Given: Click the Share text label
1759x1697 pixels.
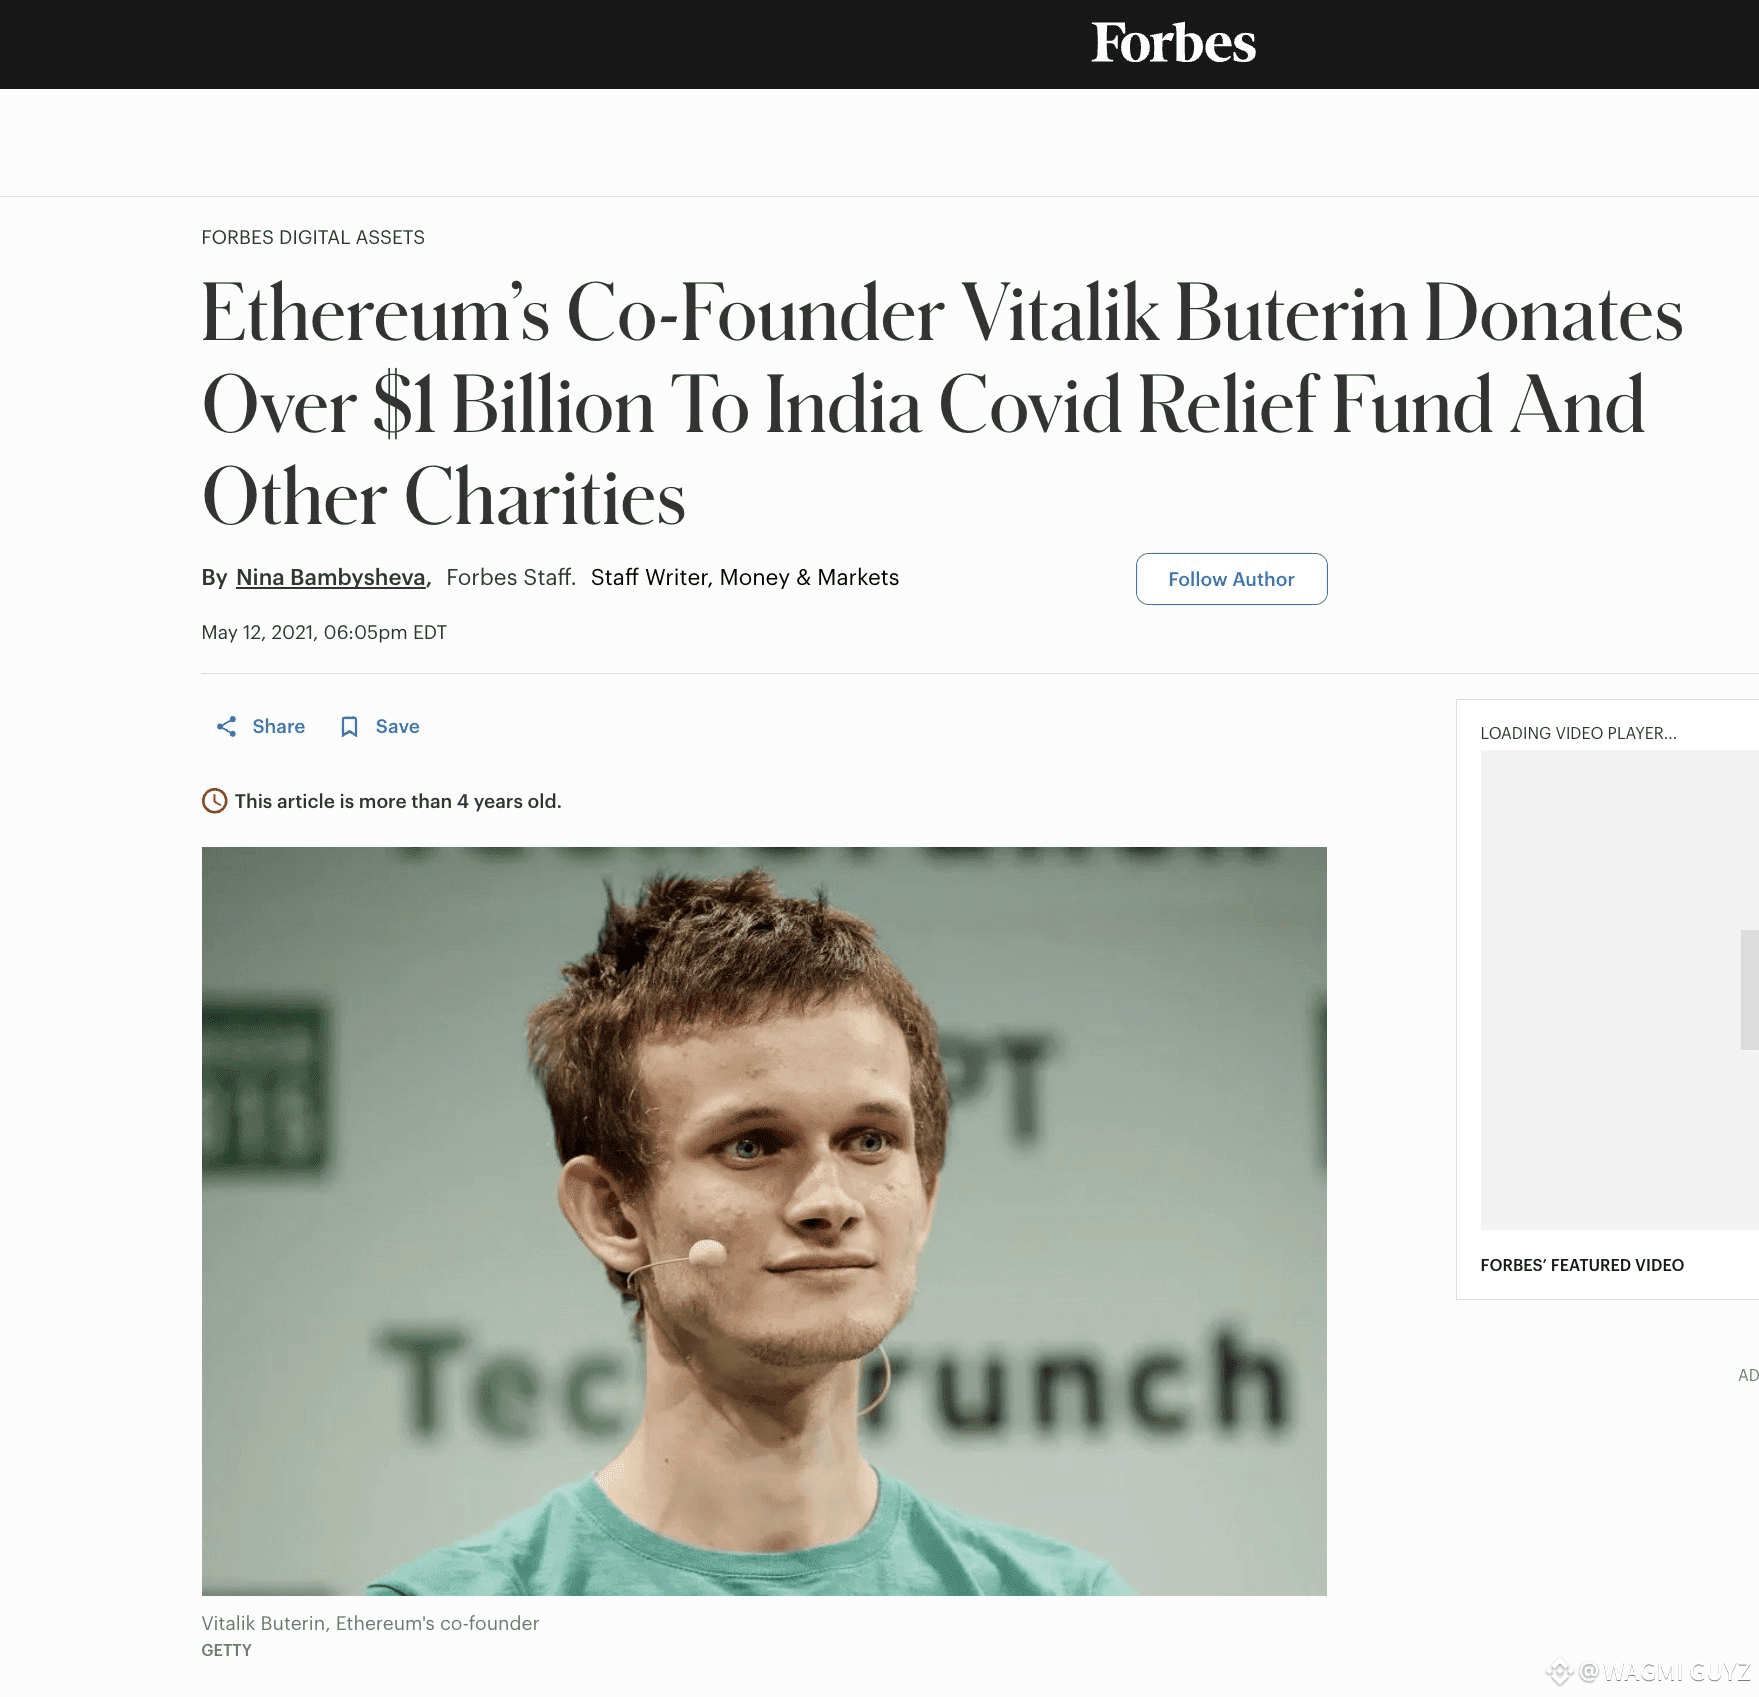Looking at the screenshot, I should click(x=278, y=727).
